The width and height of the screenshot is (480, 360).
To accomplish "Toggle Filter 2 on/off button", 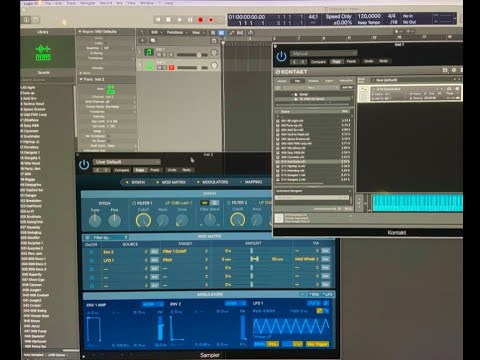I will pos(229,203).
